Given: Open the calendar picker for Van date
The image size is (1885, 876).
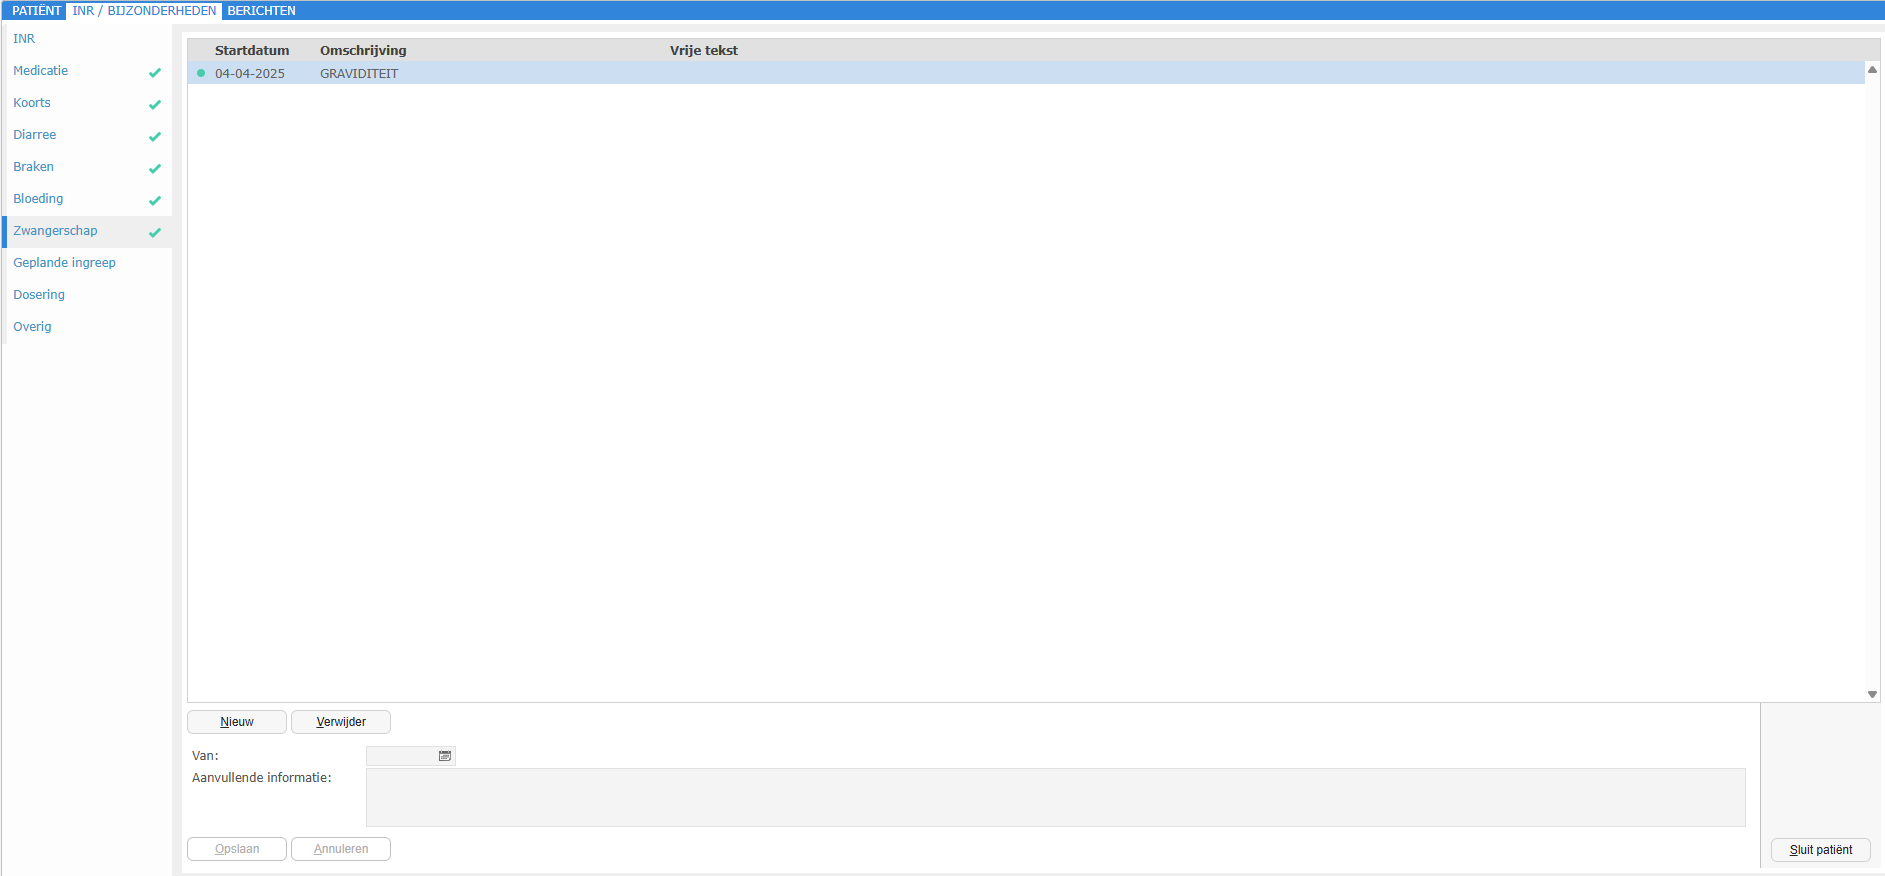Looking at the screenshot, I should point(445,756).
